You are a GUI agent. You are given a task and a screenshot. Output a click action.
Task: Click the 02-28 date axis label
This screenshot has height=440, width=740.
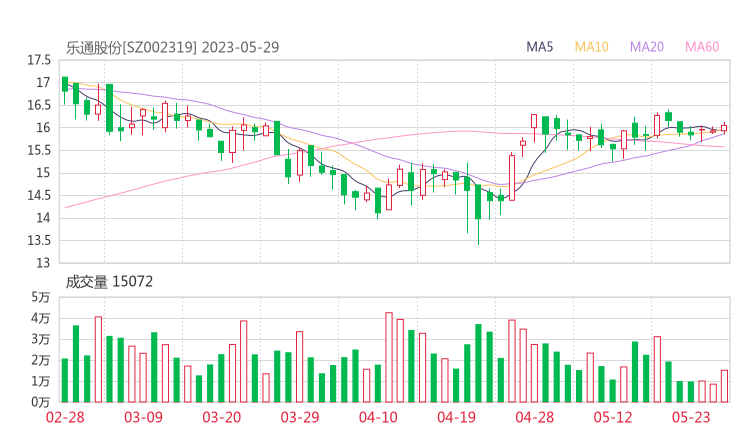(x=65, y=417)
